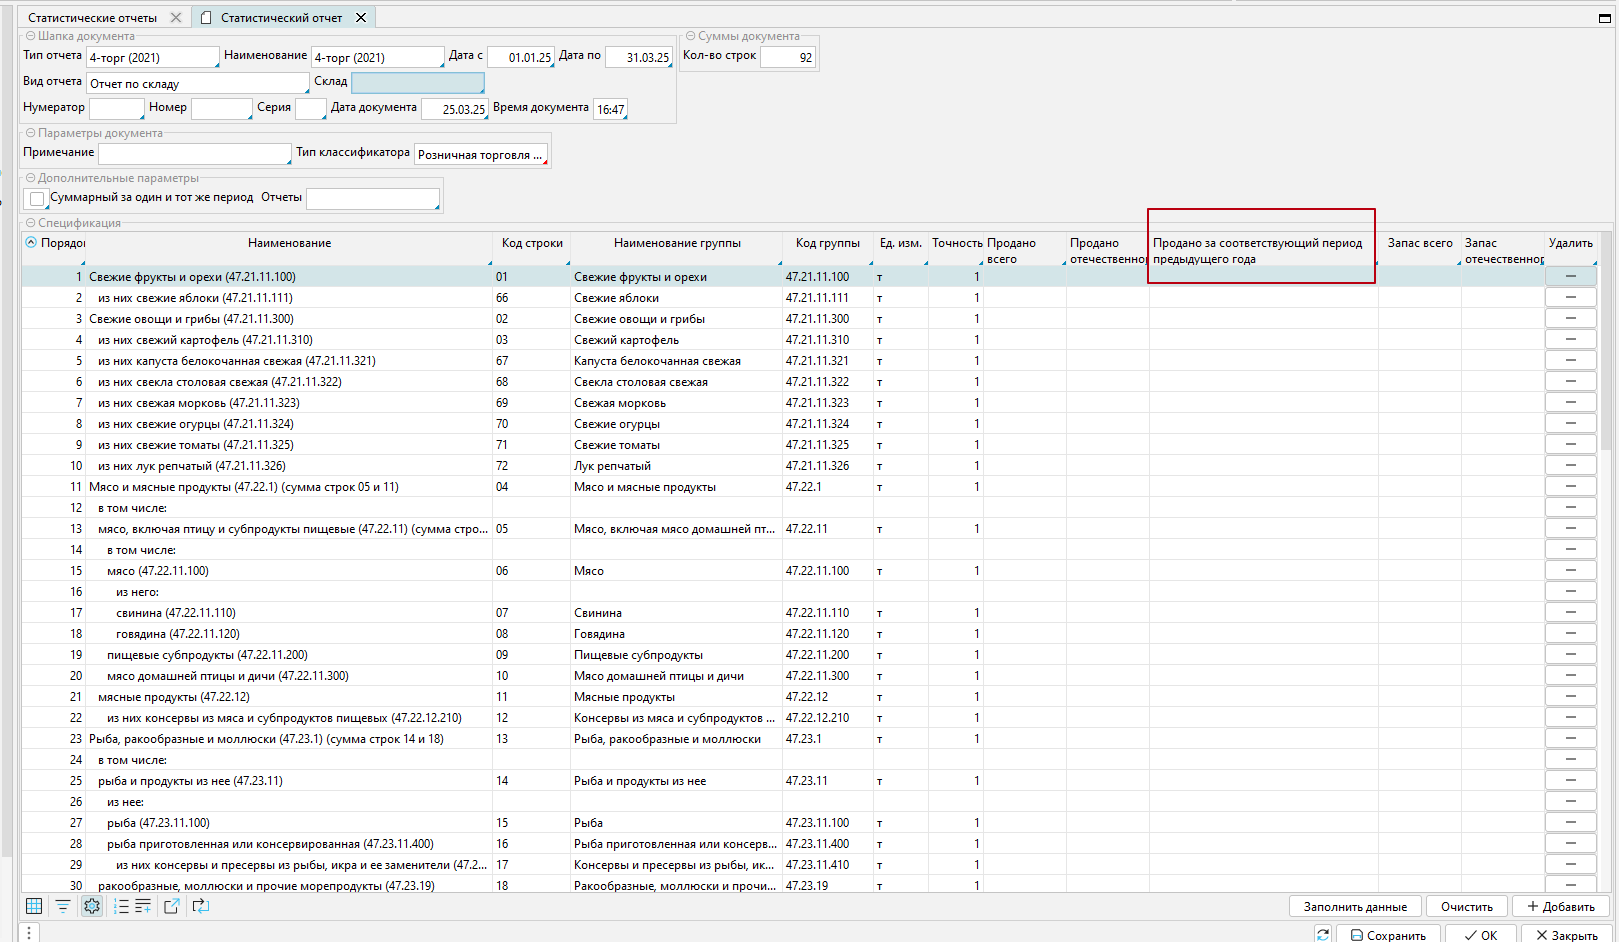Click the vertical three-dots menu icon
This screenshot has width=1619, height=942.
(29, 932)
